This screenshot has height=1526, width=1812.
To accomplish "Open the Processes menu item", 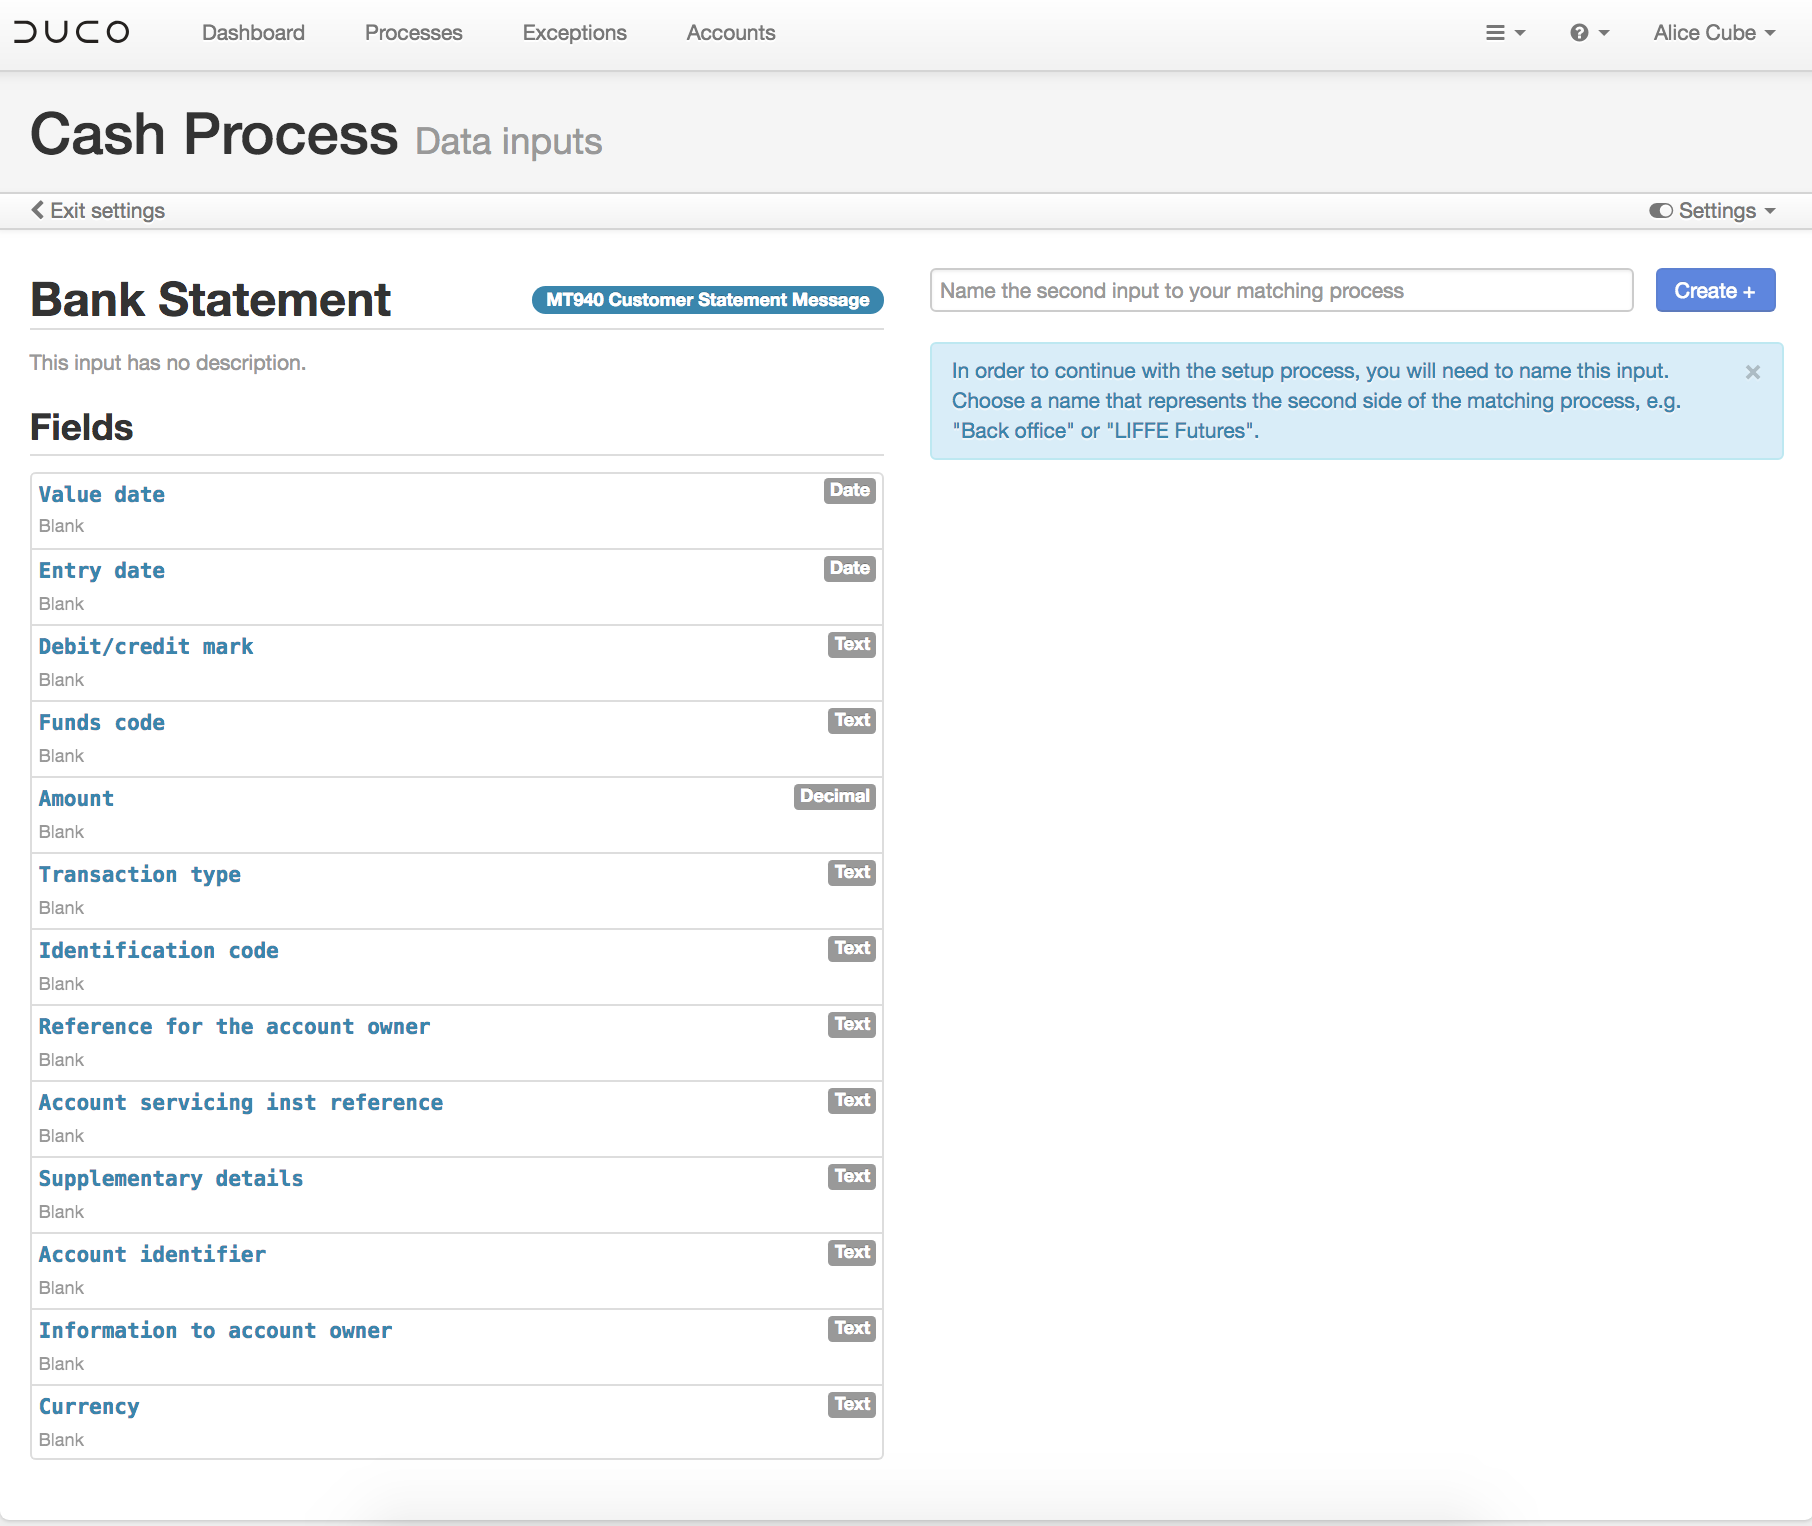I will coord(413,32).
